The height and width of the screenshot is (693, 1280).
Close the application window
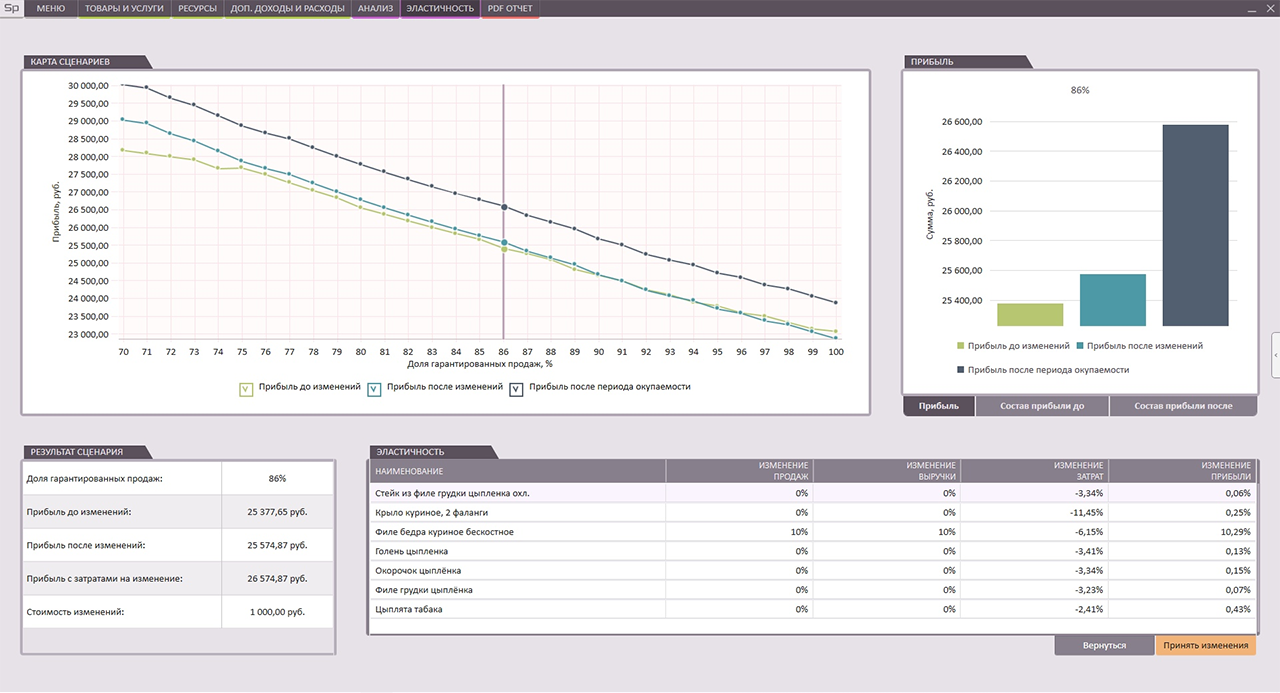(x=1270, y=9)
